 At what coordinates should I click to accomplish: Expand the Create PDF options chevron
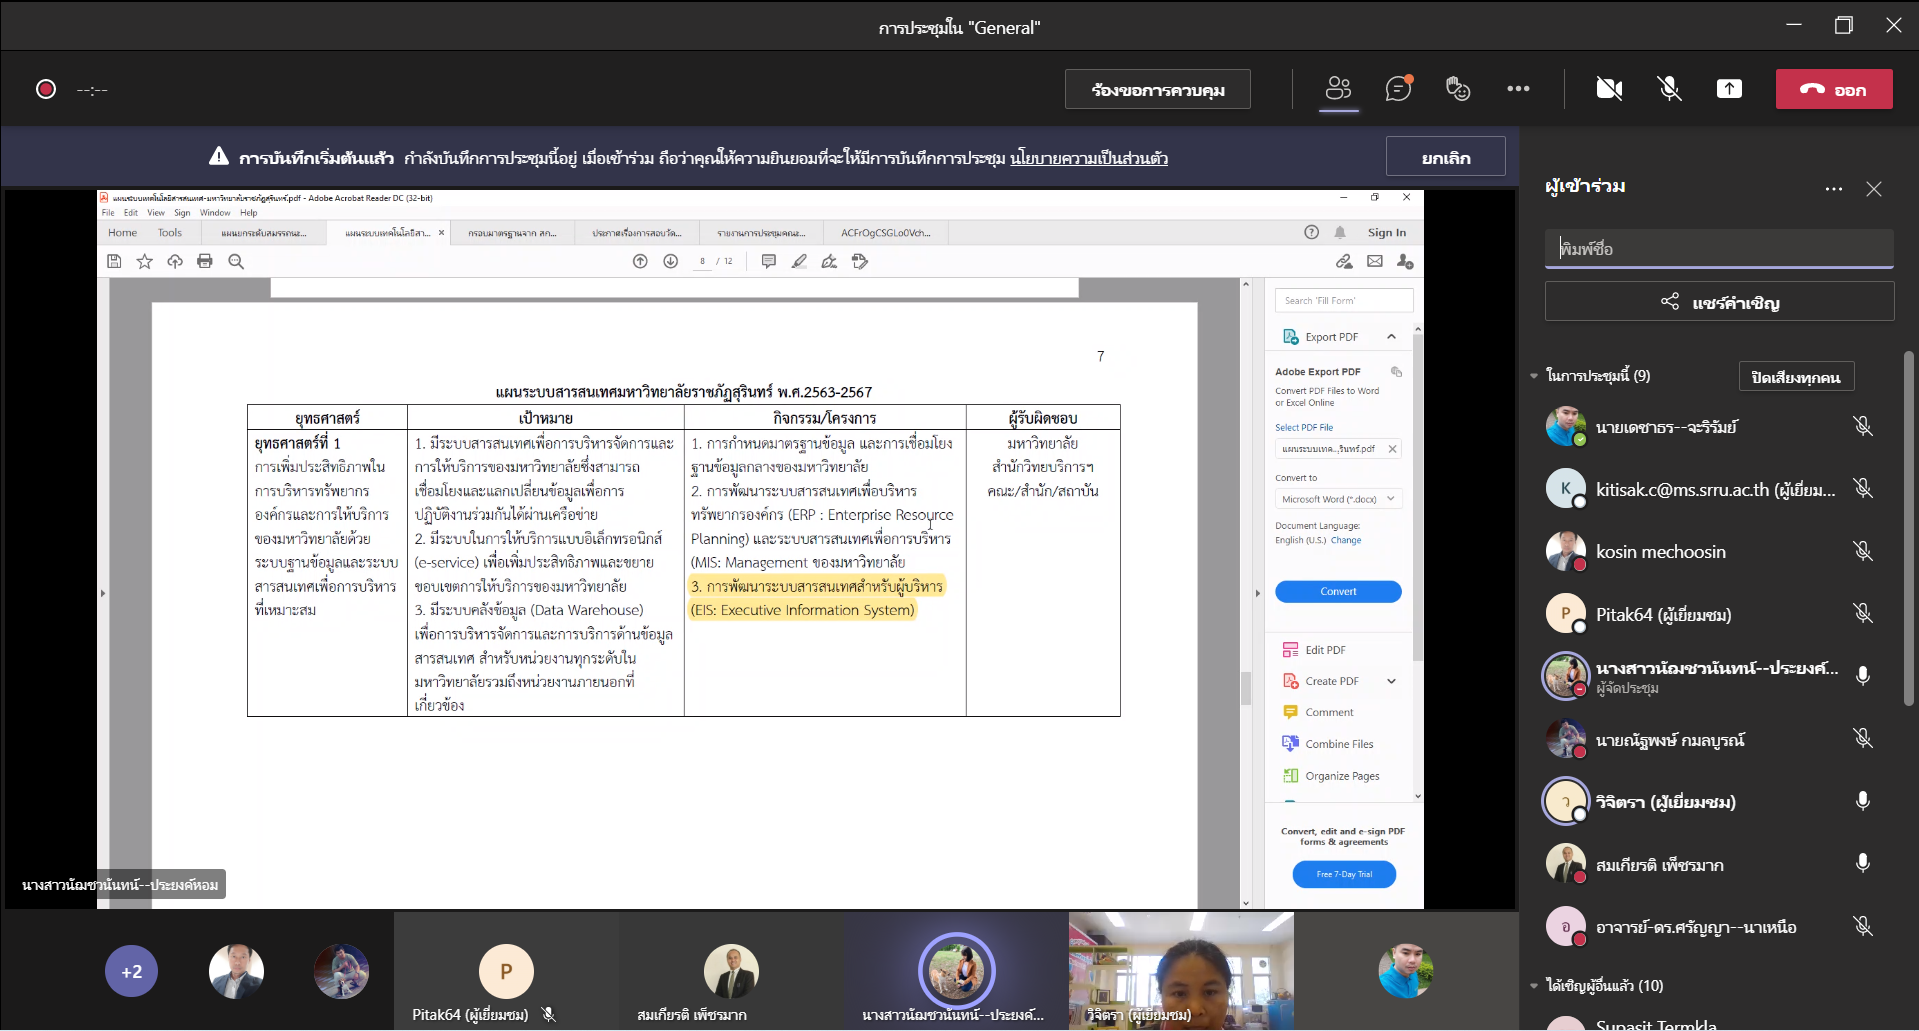(x=1391, y=680)
